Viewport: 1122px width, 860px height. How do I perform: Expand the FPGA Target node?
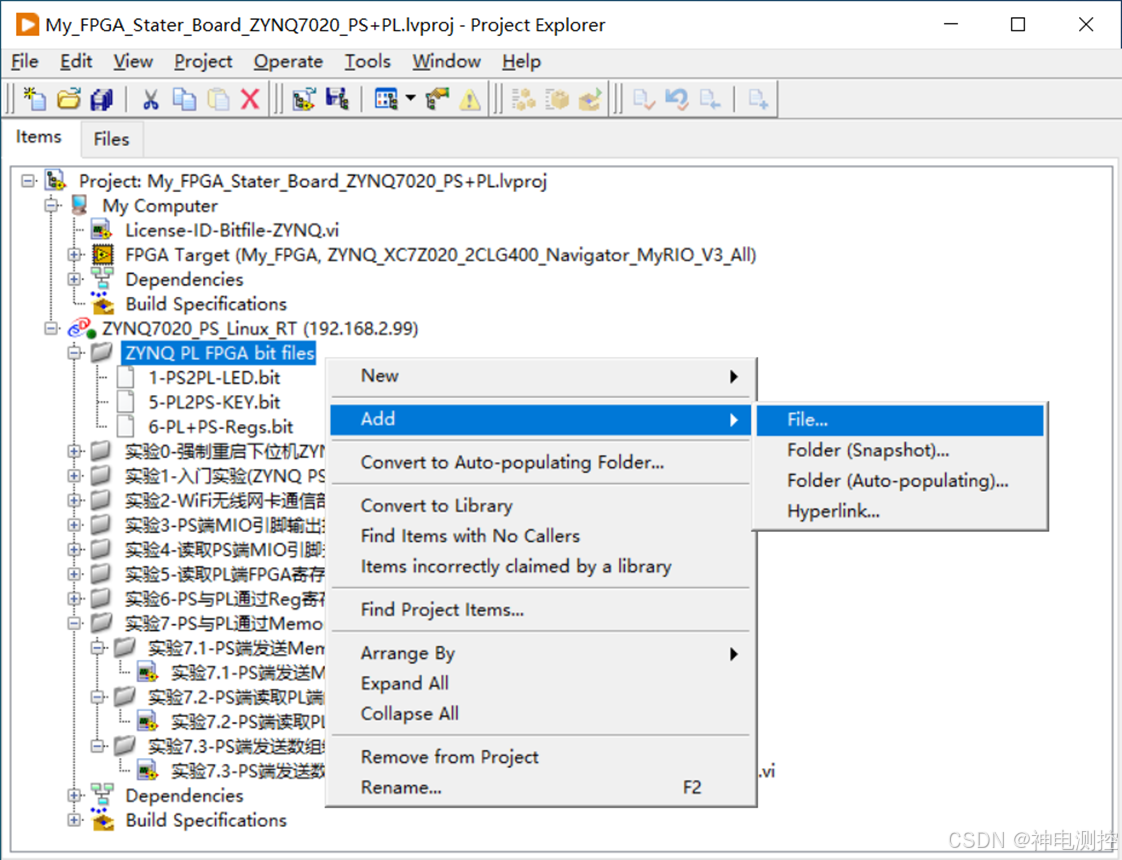(x=74, y=255)
